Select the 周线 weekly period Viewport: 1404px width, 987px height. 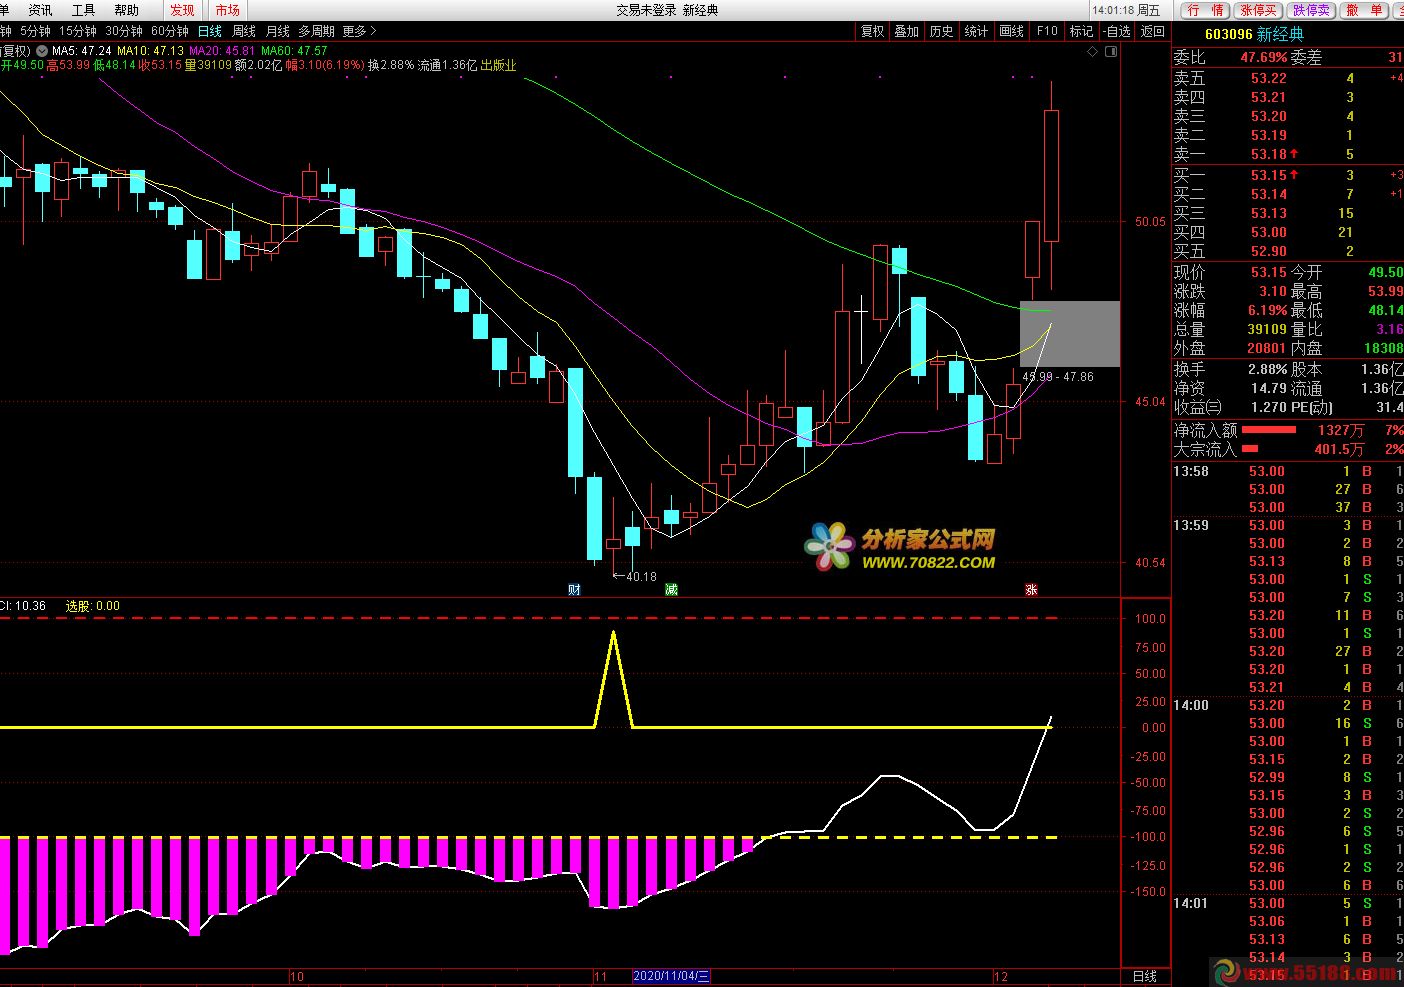[244, 31]
